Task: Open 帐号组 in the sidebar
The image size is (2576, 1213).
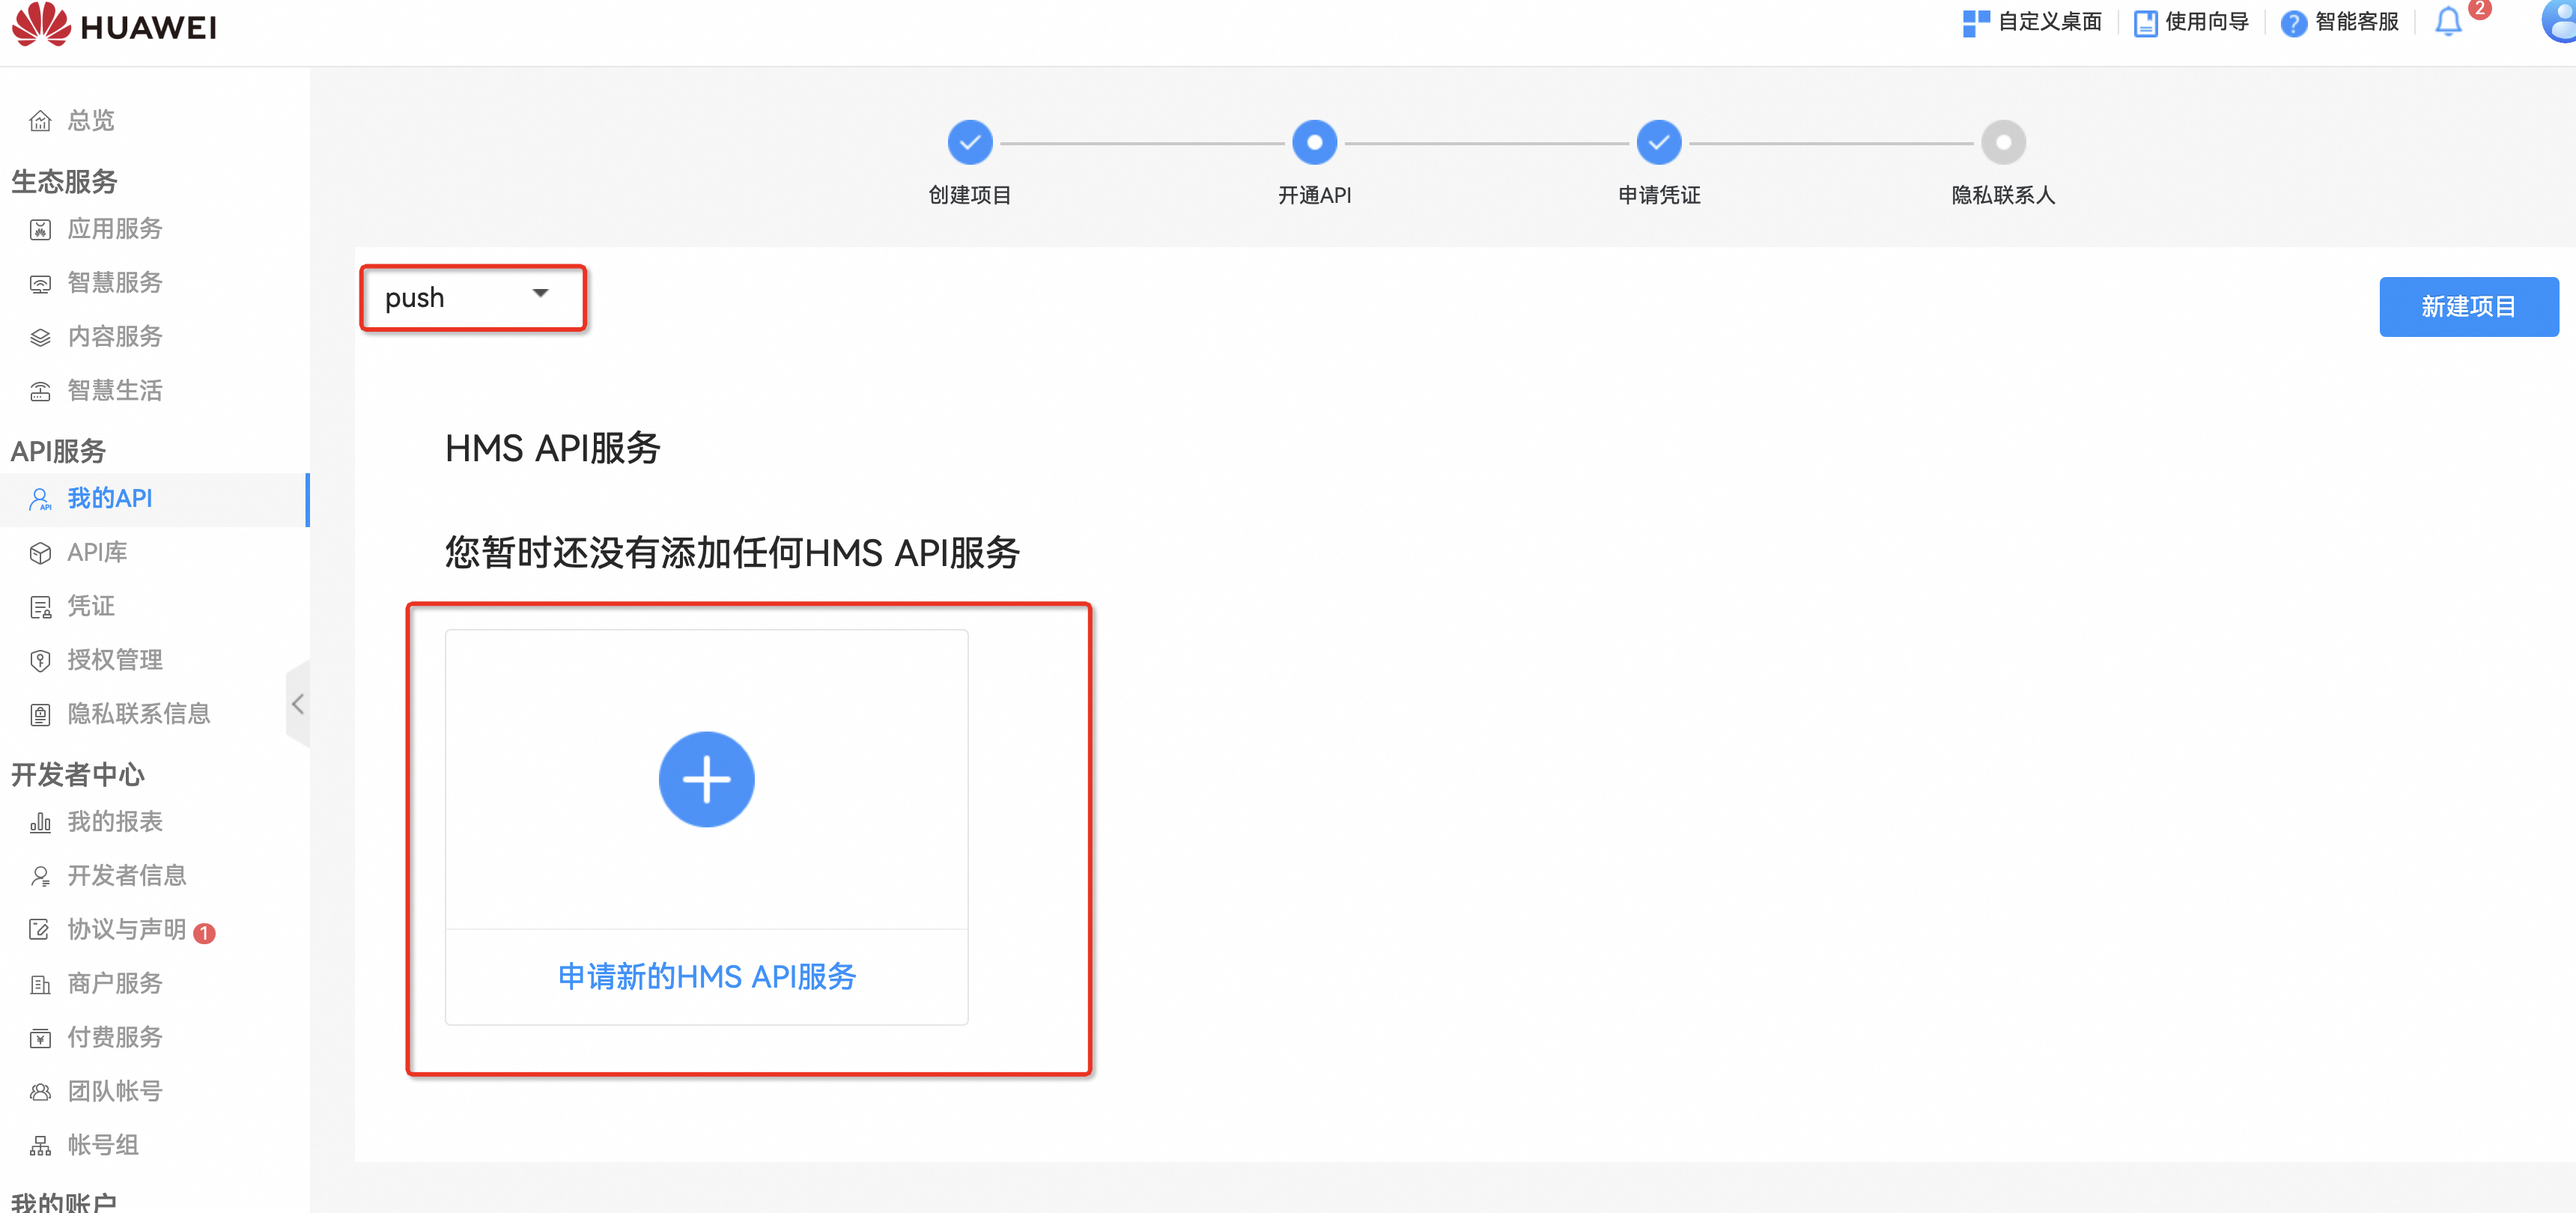Action: [x=103, y=1146]
